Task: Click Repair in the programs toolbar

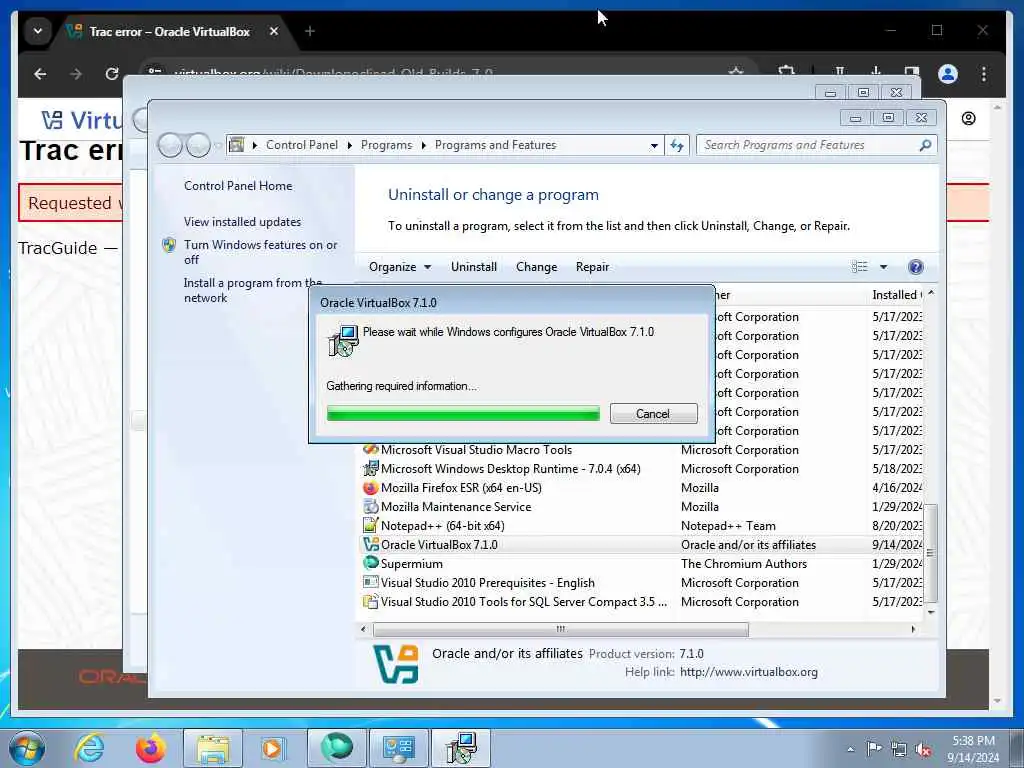Action: [x=592, y=266]
